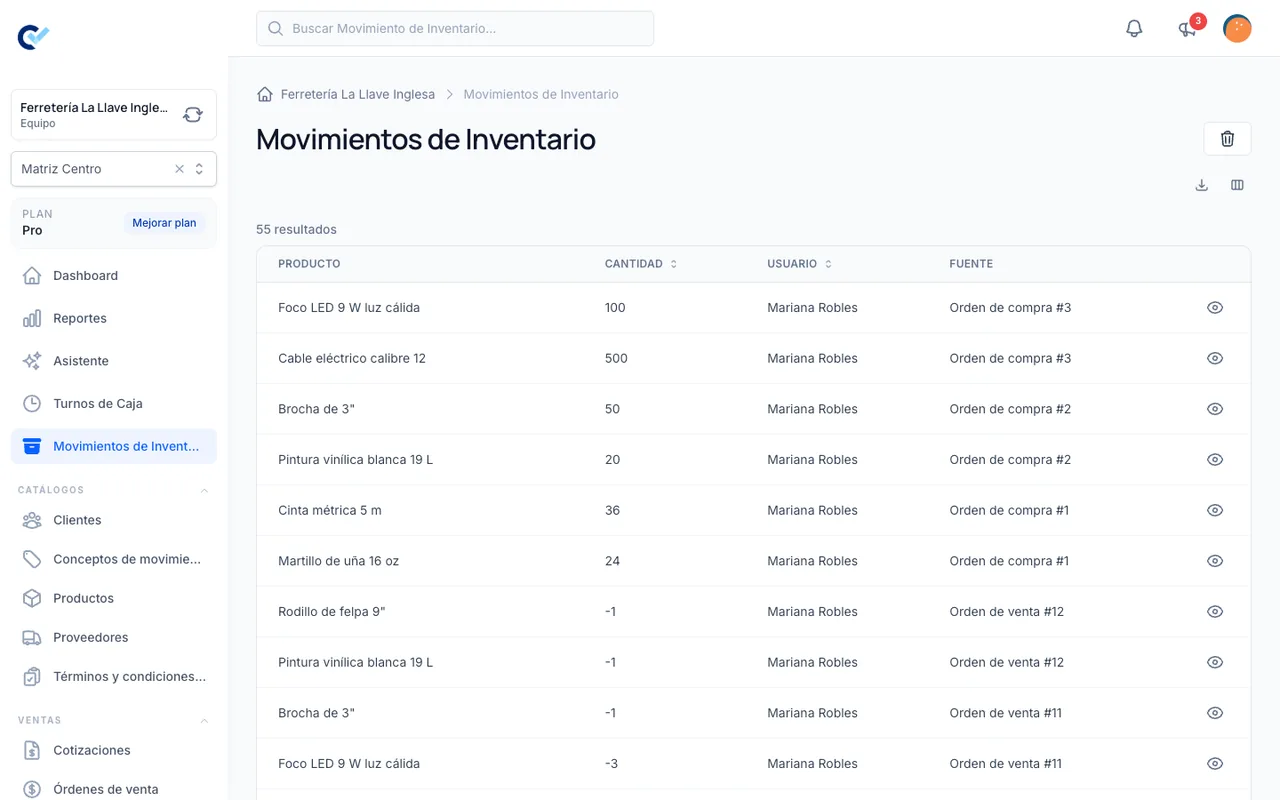The width and height of the screenshot is (1280, 800).
Task: View the Pintura vinílica Orden de compra #2 row
Action: point(1215,460)
